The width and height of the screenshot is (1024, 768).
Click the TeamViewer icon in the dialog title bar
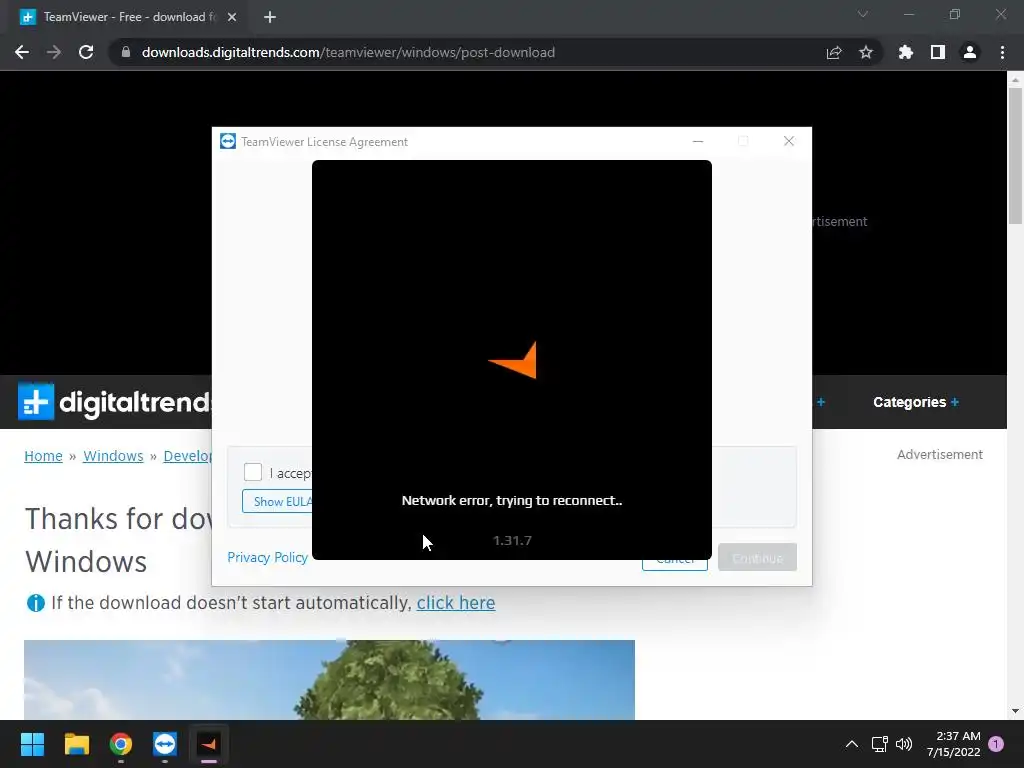[228, 141]
